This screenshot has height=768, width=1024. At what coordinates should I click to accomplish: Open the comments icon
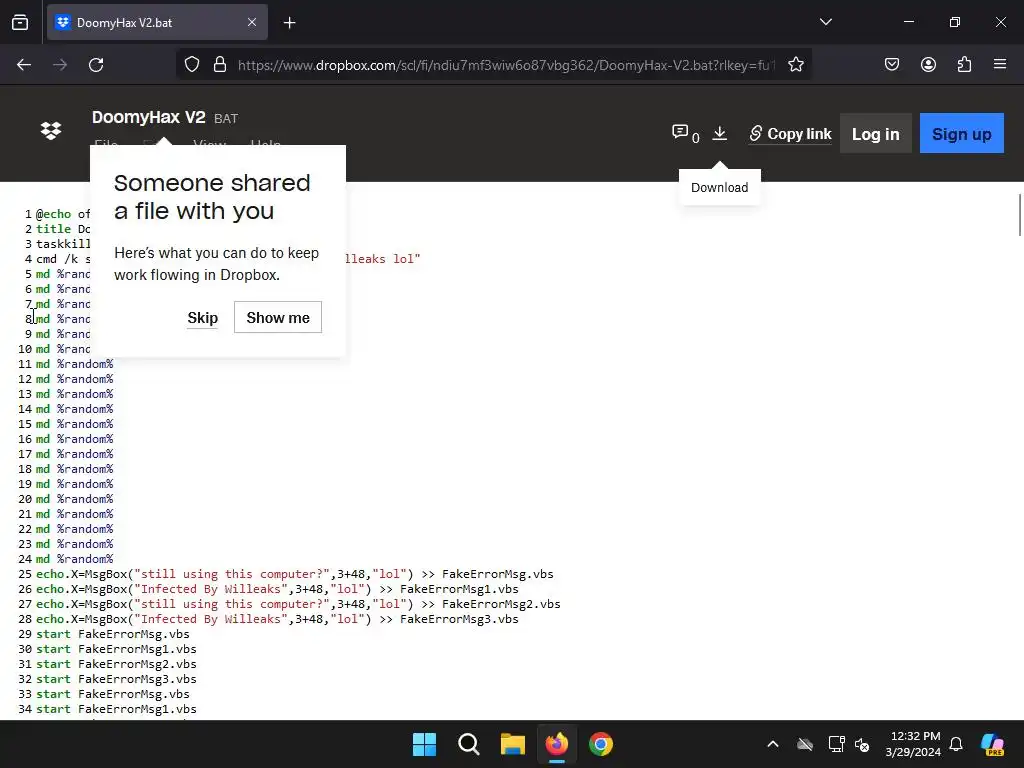(x=680, y=133)
